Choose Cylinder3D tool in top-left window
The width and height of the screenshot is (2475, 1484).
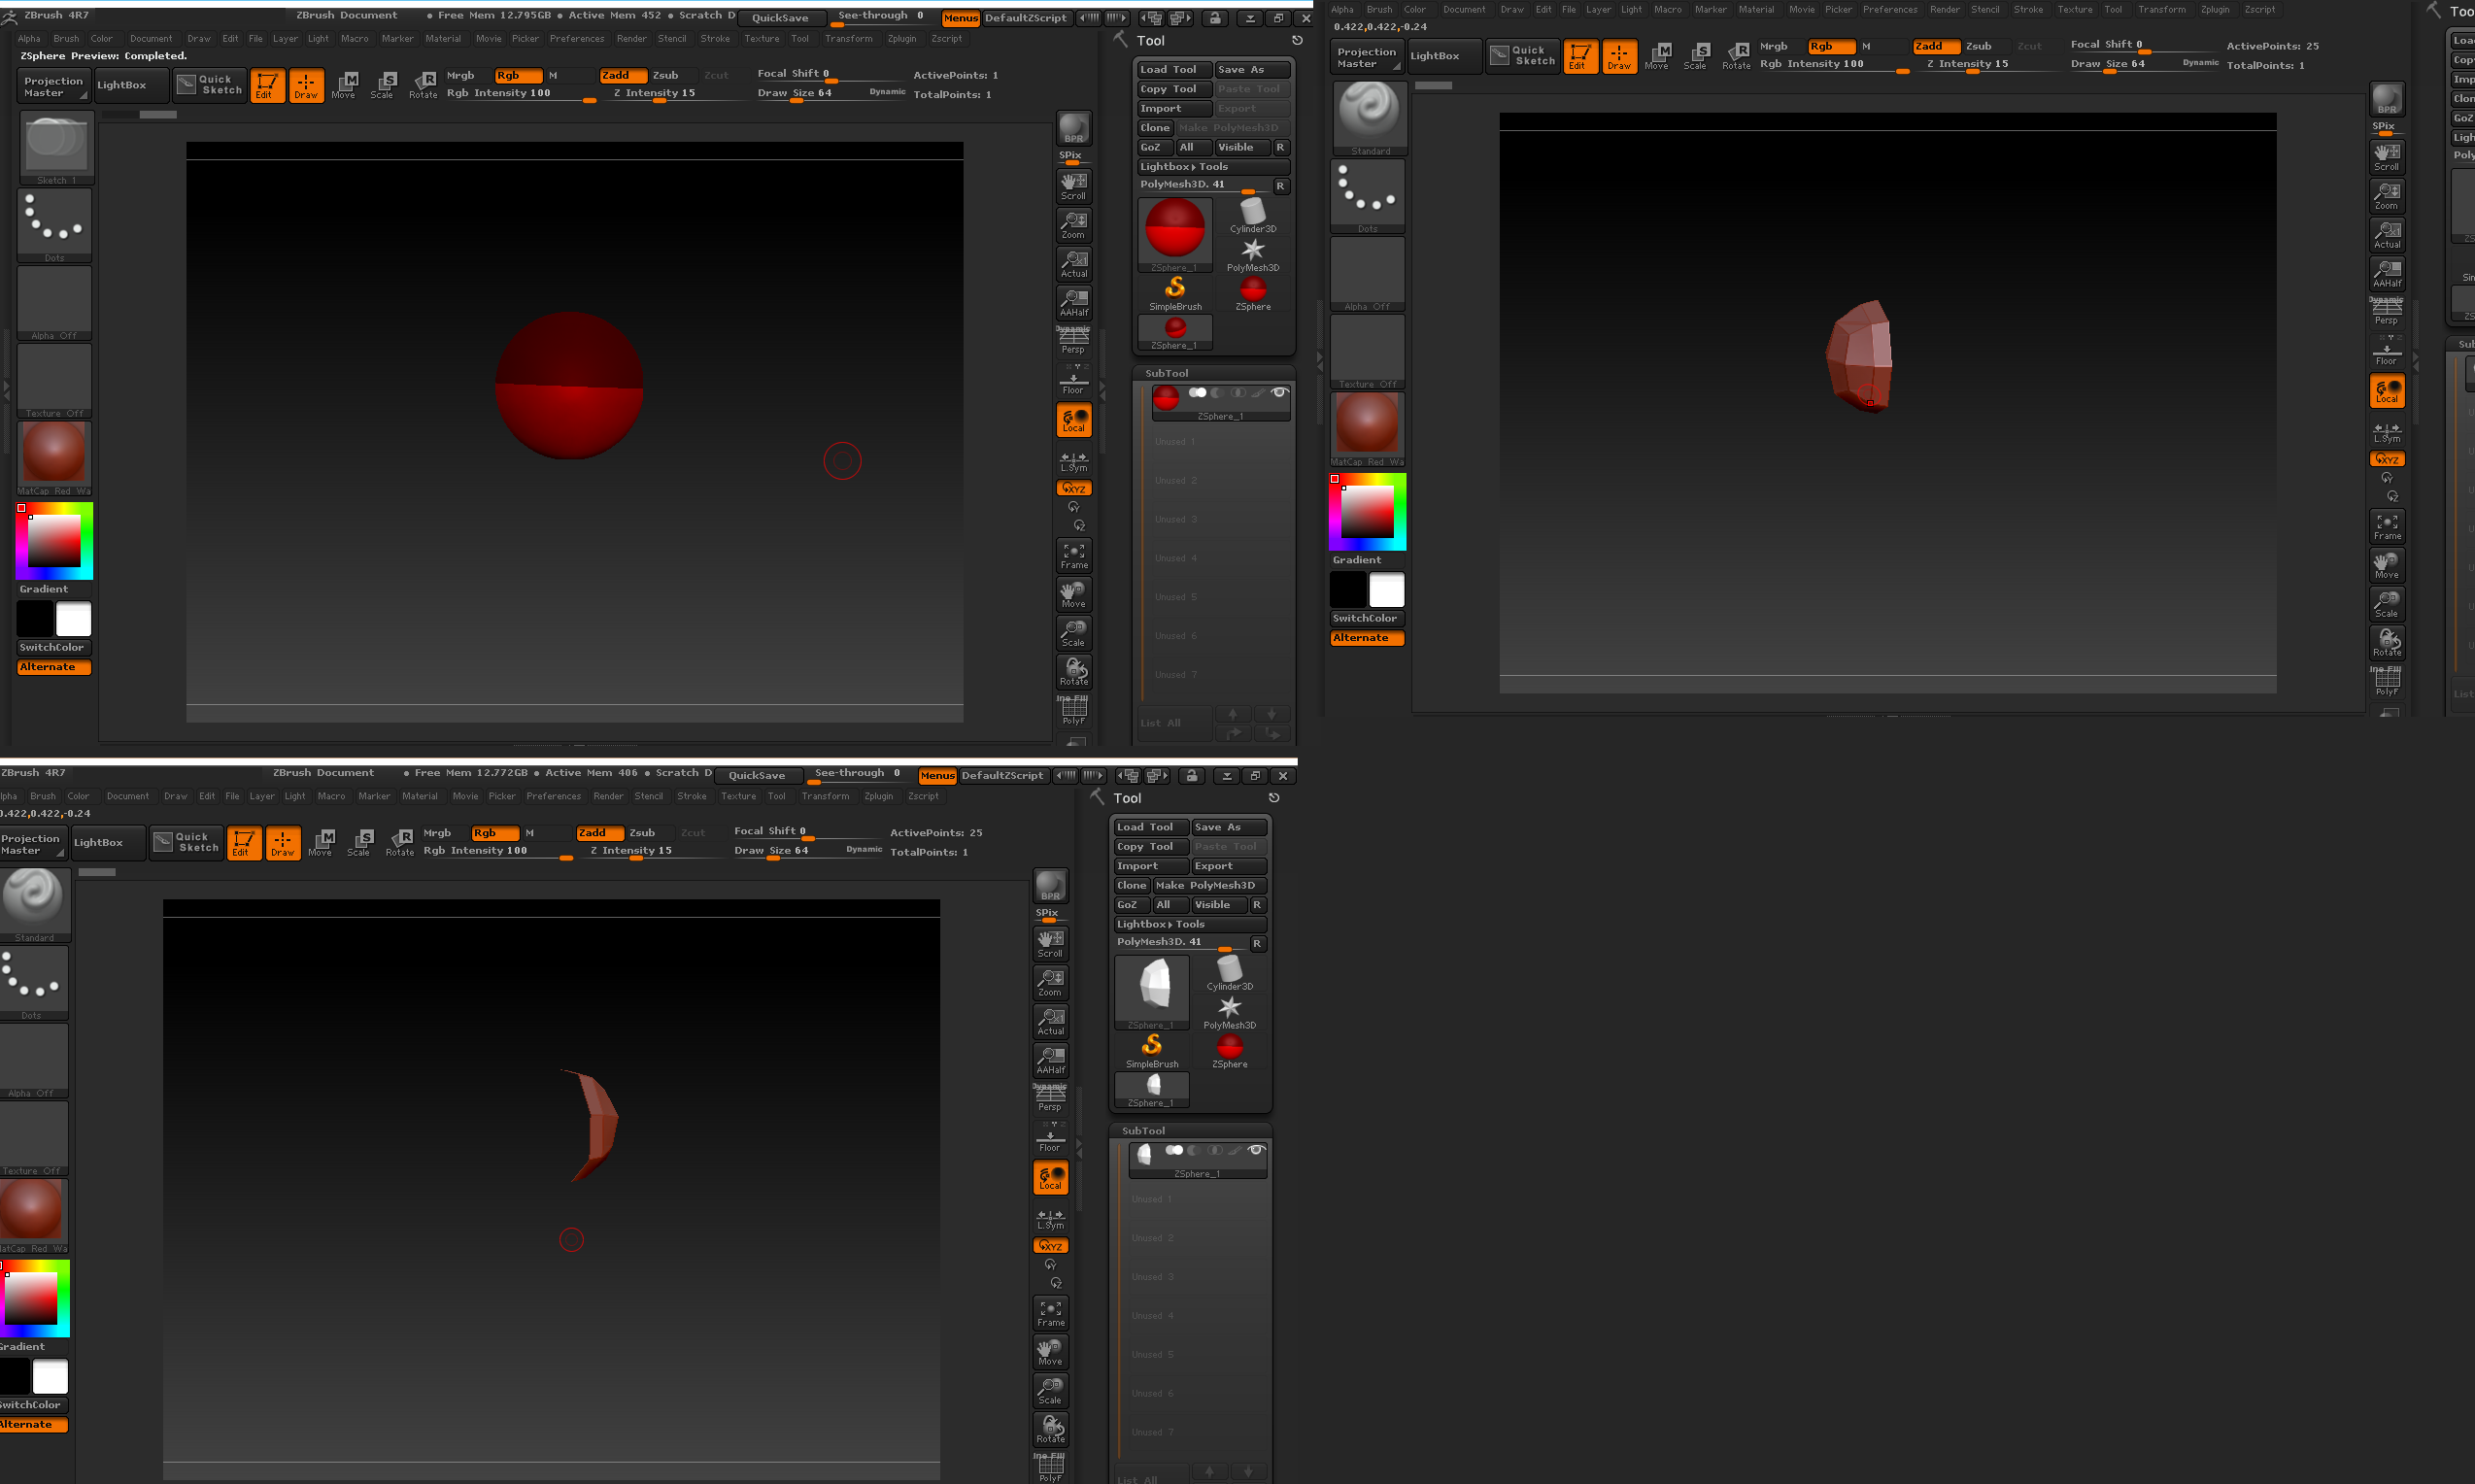1253,215
